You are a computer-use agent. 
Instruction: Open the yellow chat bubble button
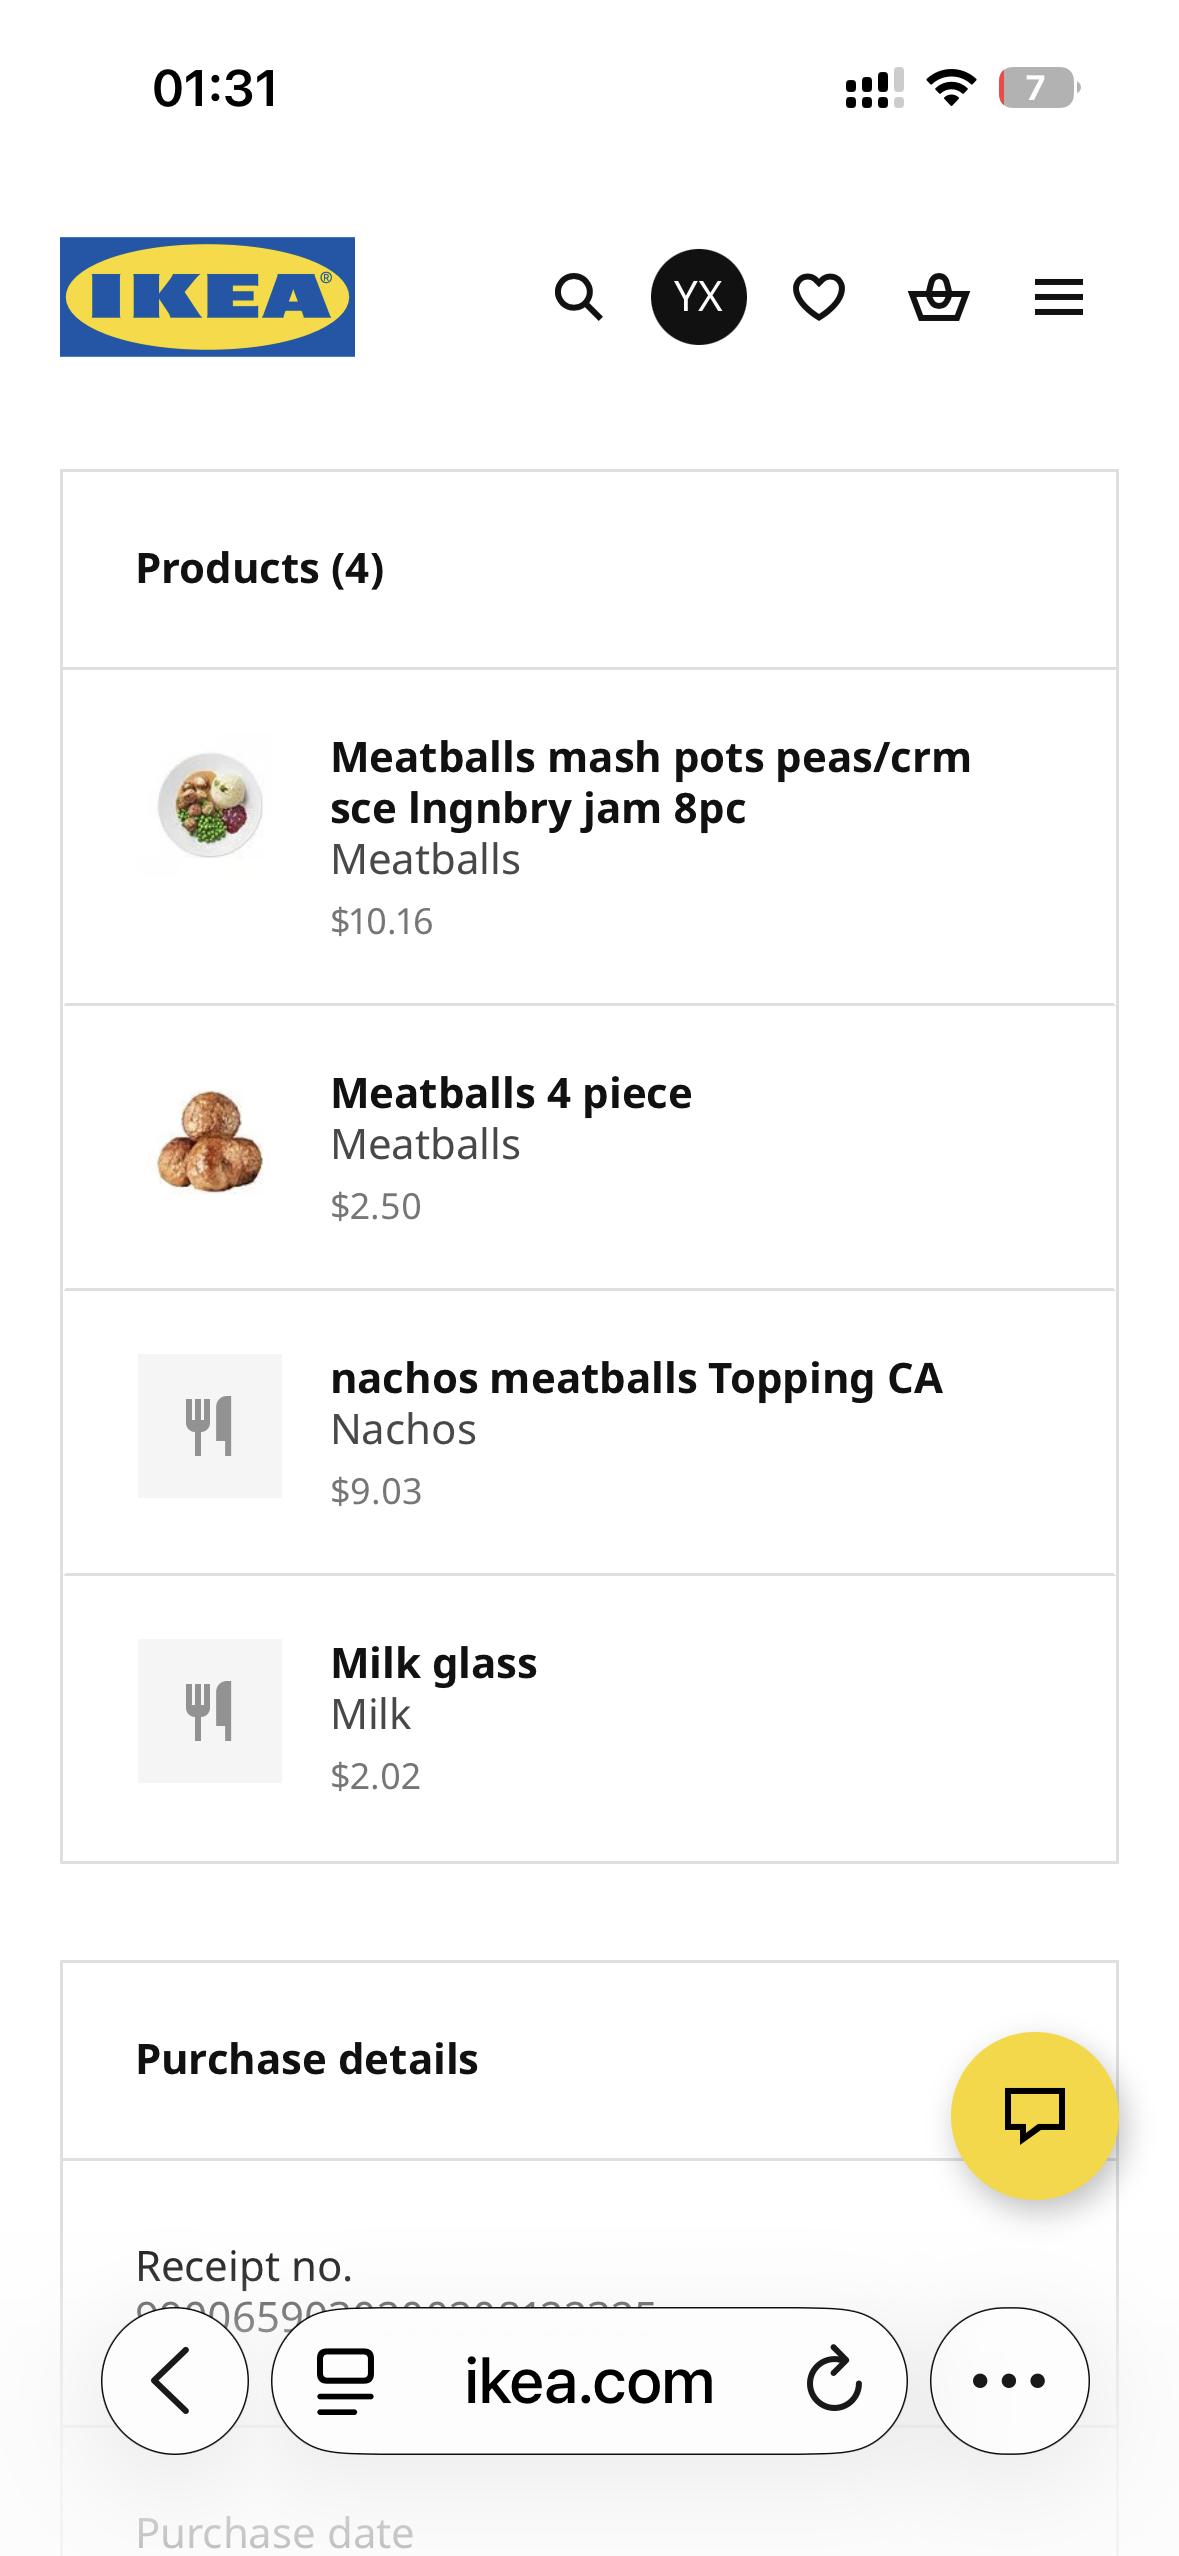click(x=1034, y=2115)
